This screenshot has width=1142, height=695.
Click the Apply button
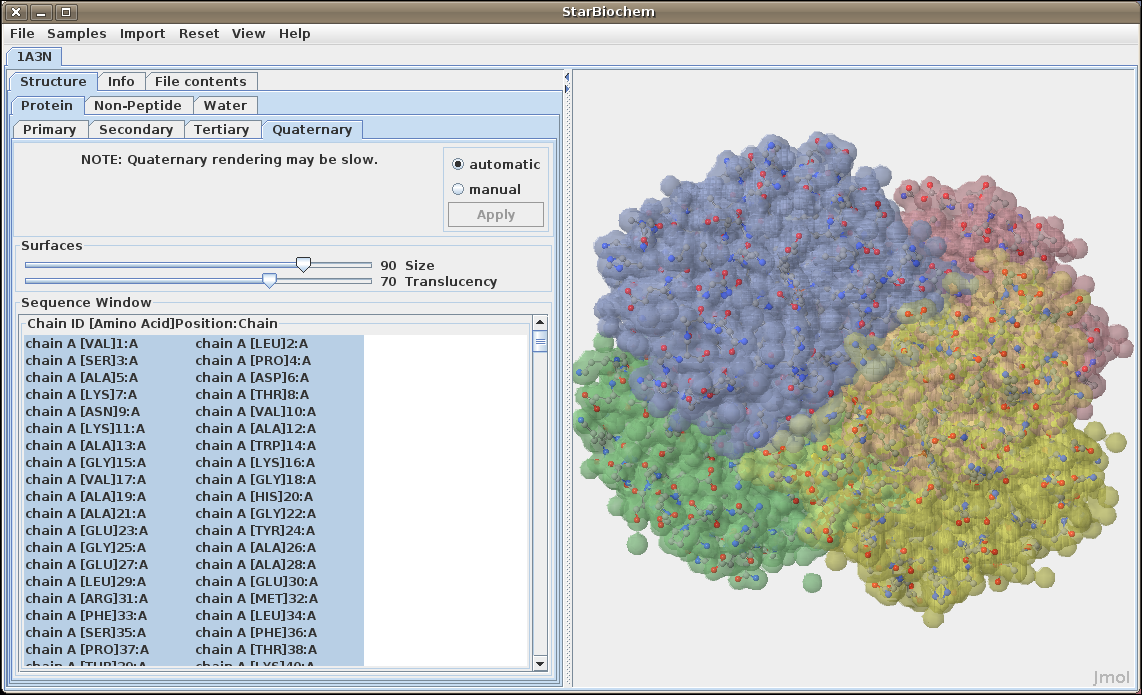pos(496,215)
